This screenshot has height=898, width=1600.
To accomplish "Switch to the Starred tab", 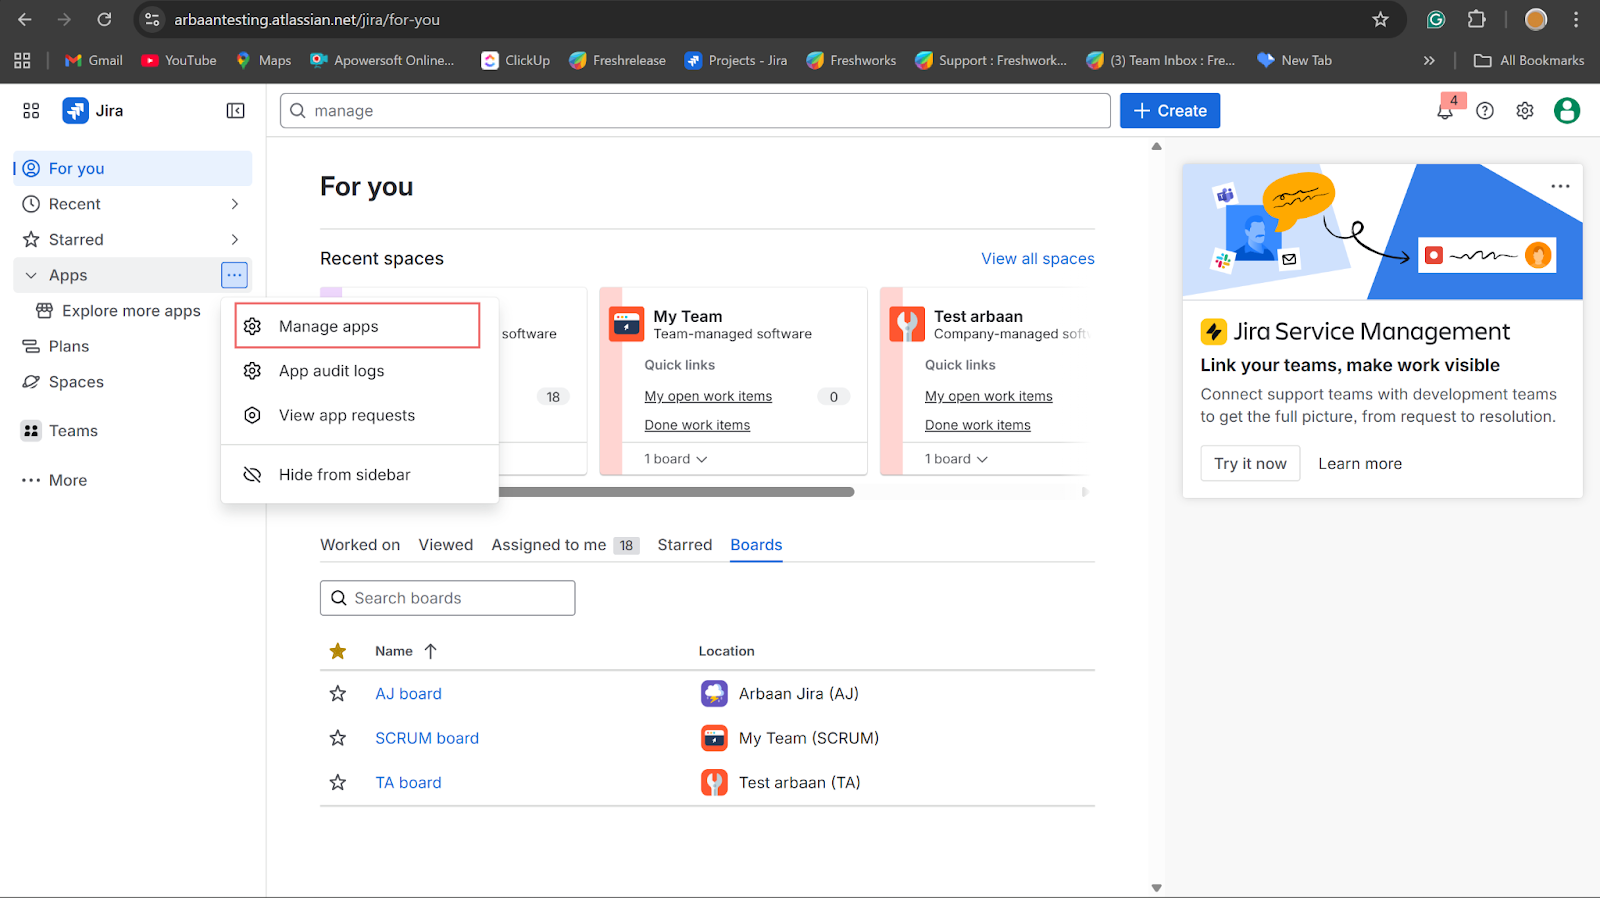I will 685,545.
